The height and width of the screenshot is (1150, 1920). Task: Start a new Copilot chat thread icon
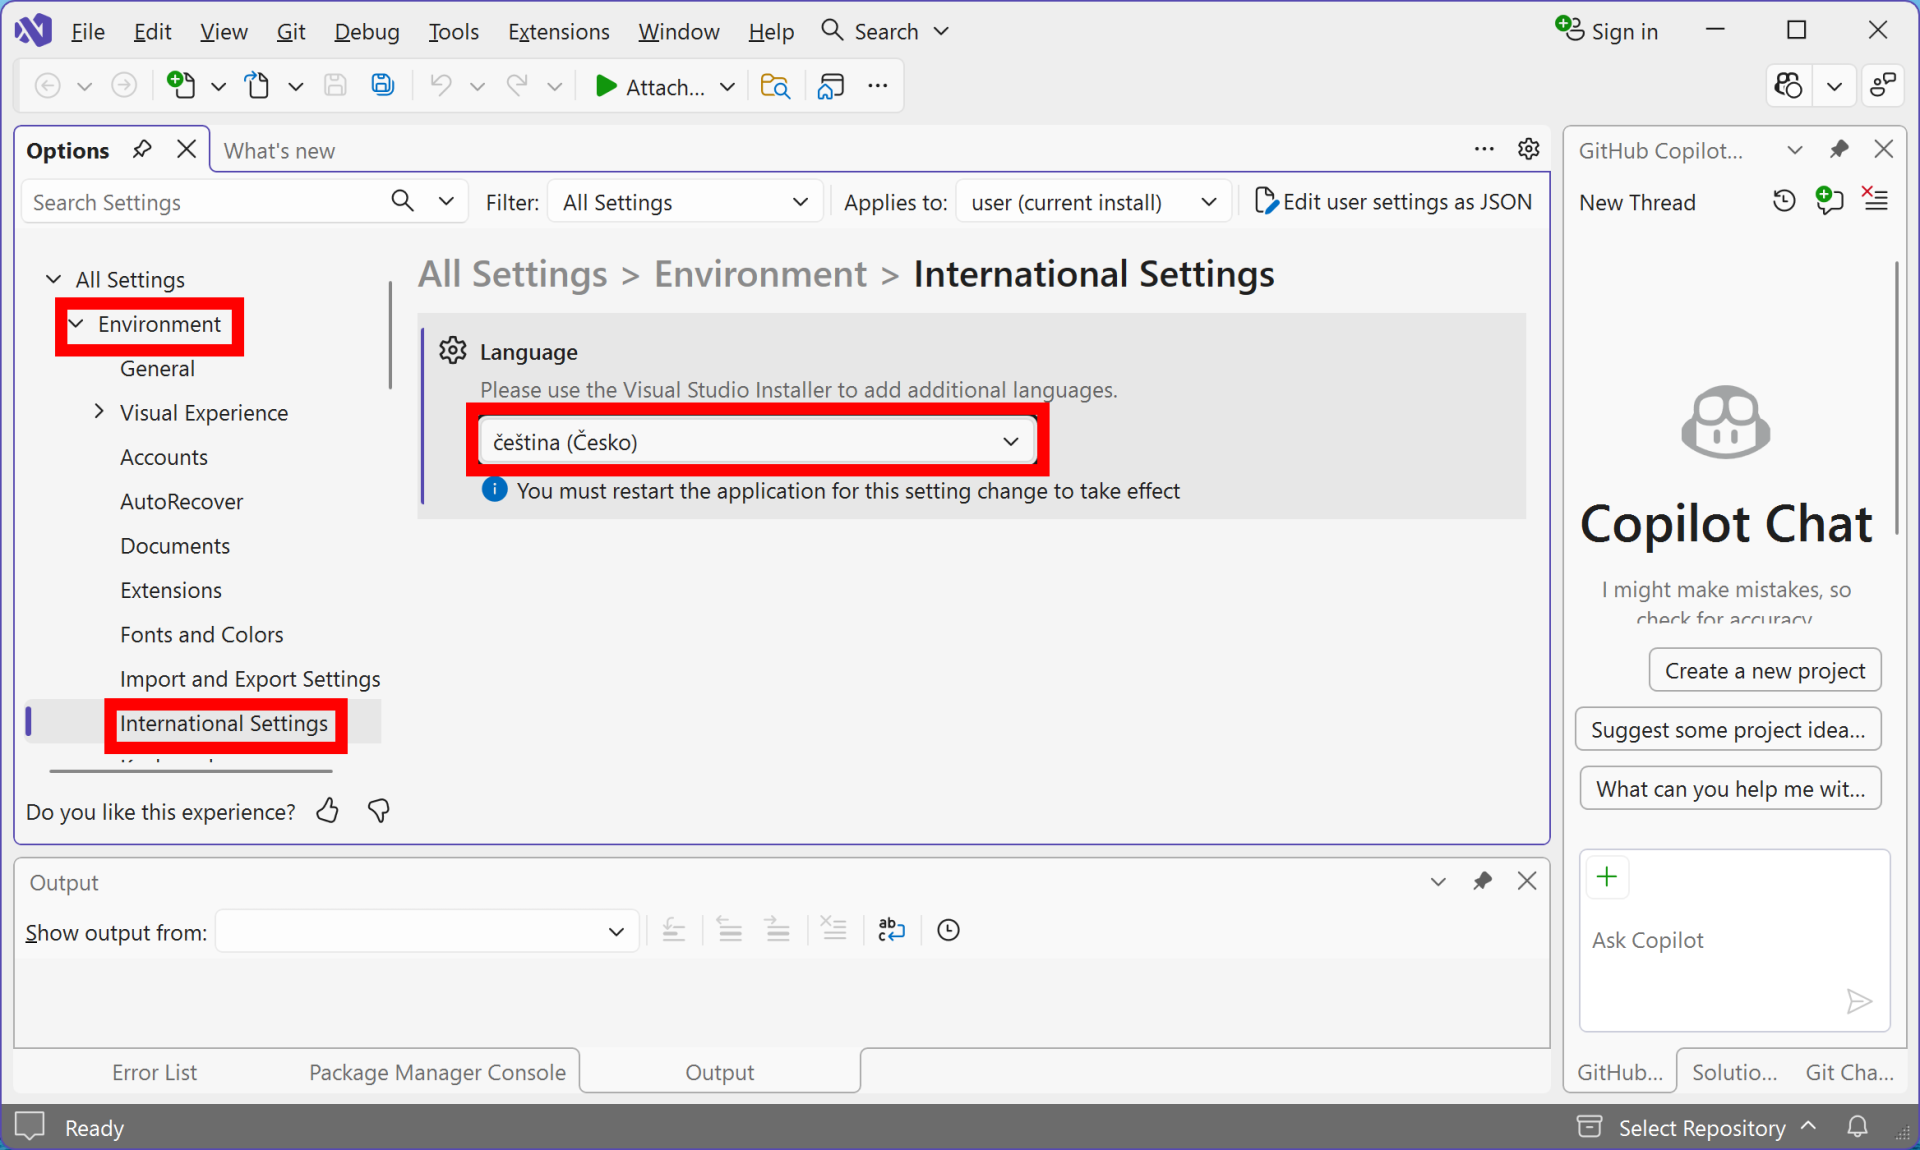pos(1829,200)
